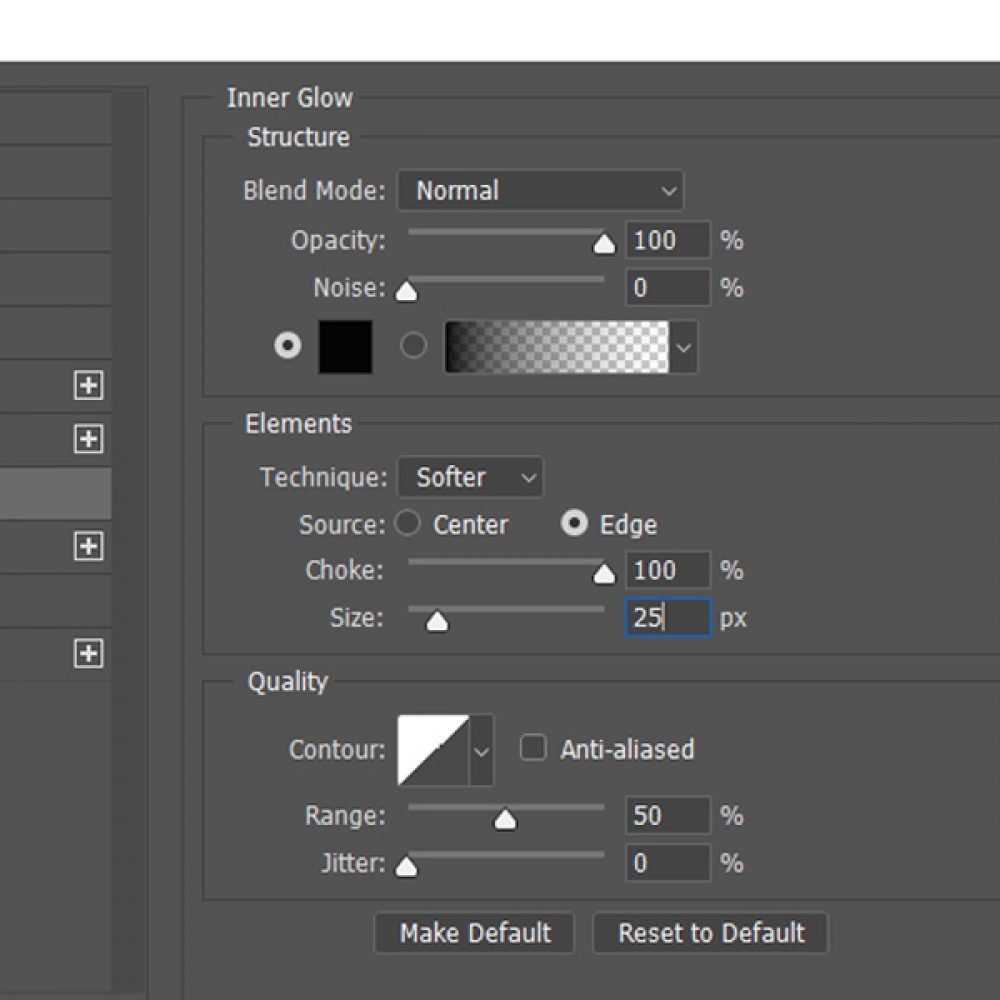Select the highlighted effect in the sidebar

pyautogui.click(x=55, y=492)
